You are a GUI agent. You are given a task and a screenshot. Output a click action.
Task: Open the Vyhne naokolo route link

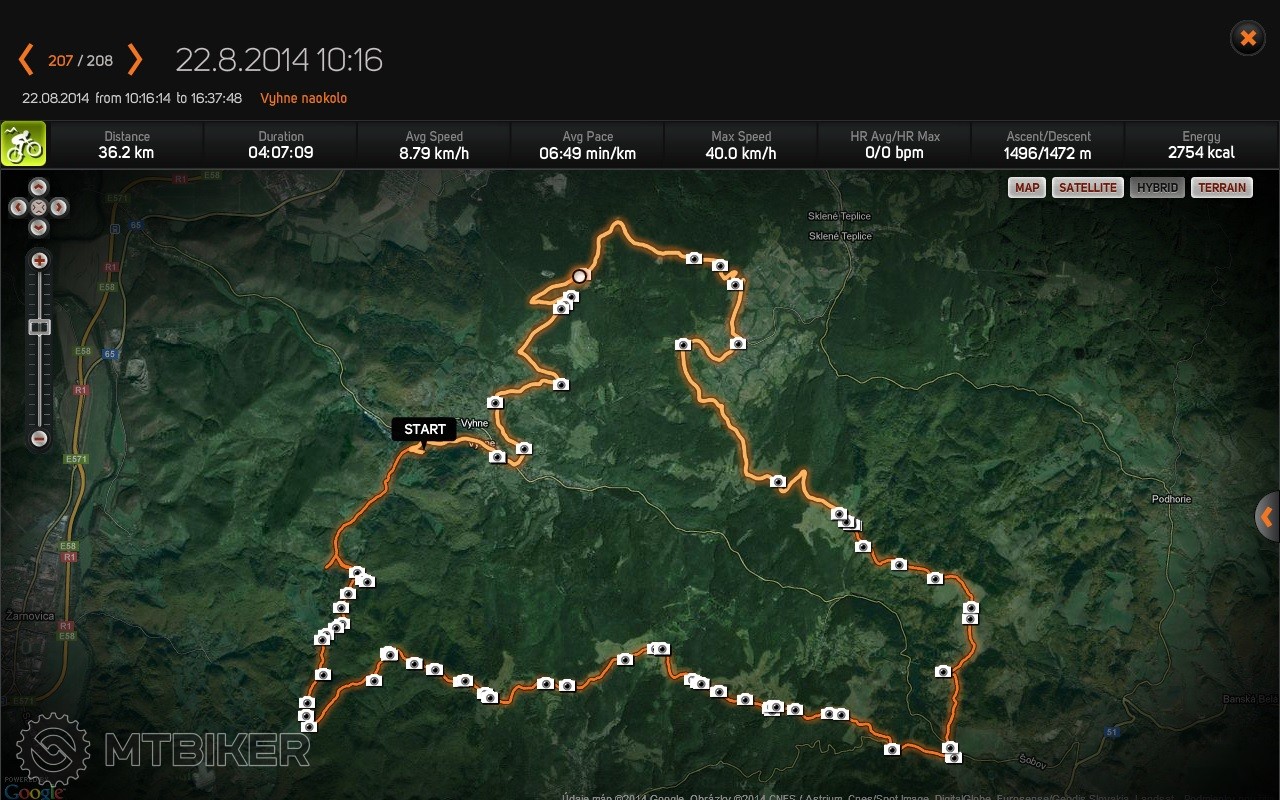coord(304,98)
